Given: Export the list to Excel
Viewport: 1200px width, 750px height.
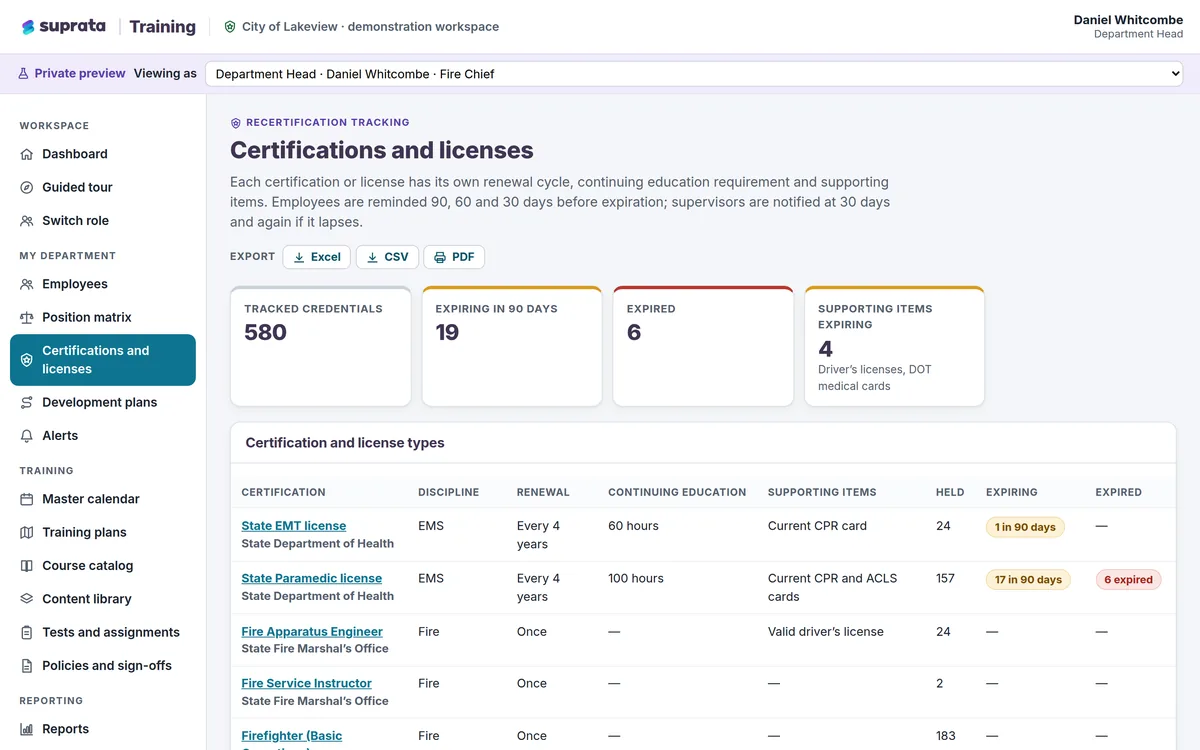Looking at the screenshot, I should [317, 257].
